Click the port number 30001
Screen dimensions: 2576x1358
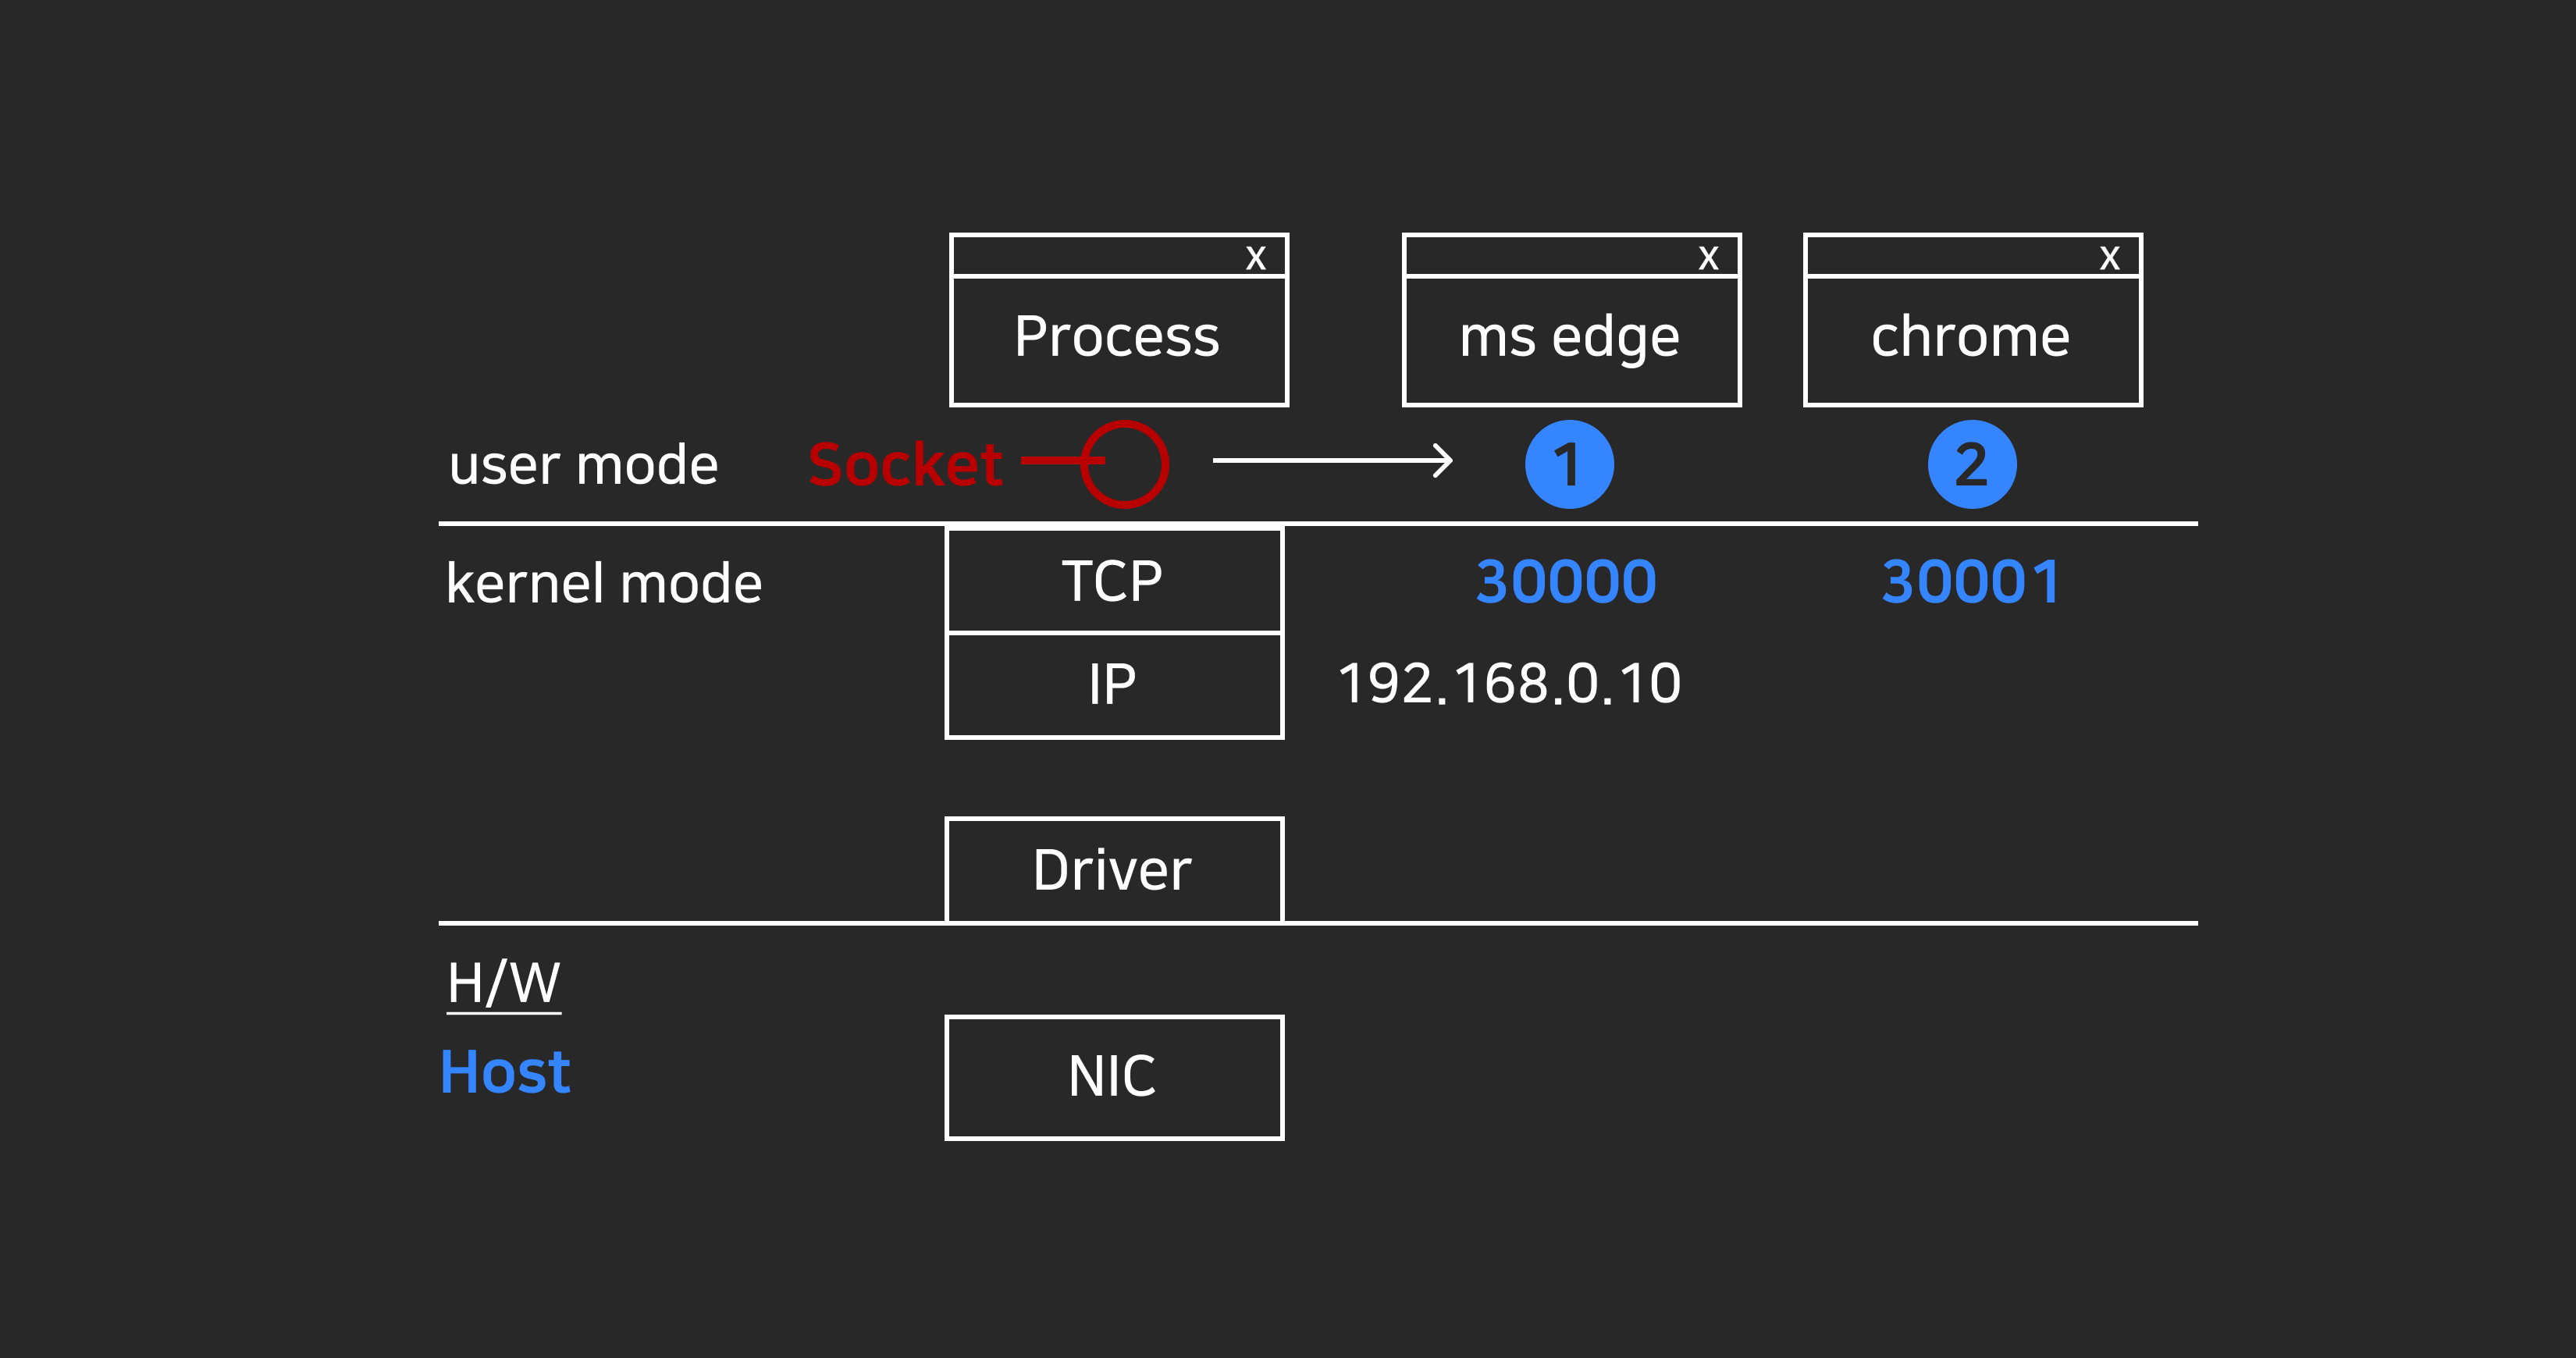point(1971,582)
